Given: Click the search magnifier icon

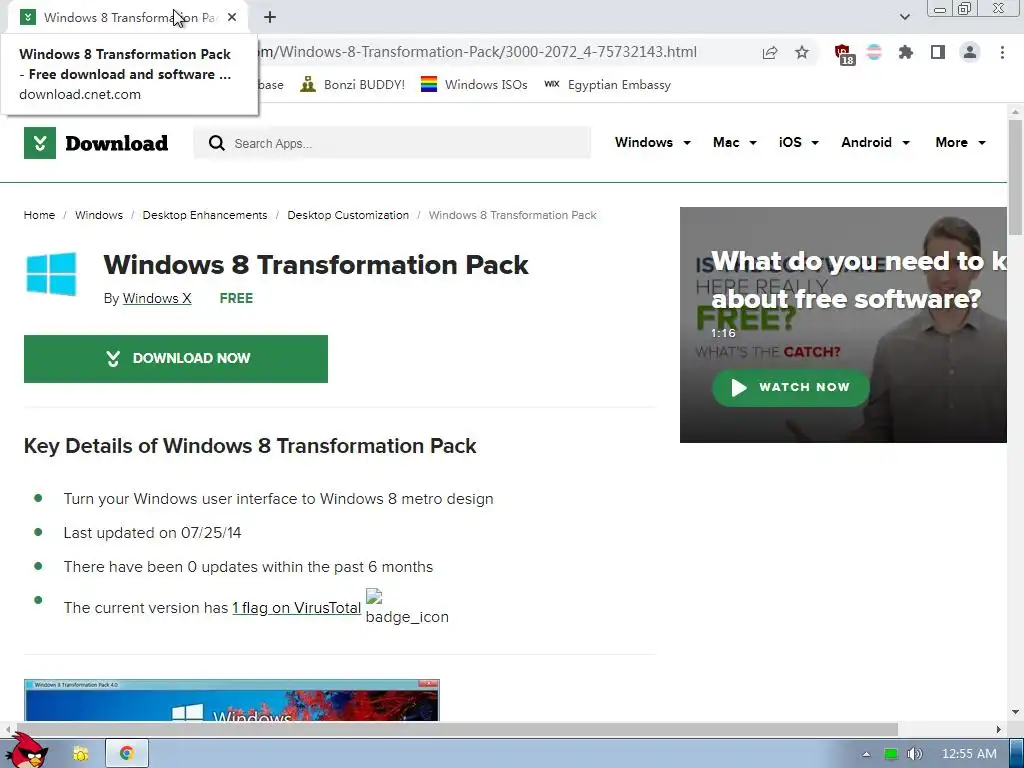Looking at the screenshot, I should tap(216, 143).
